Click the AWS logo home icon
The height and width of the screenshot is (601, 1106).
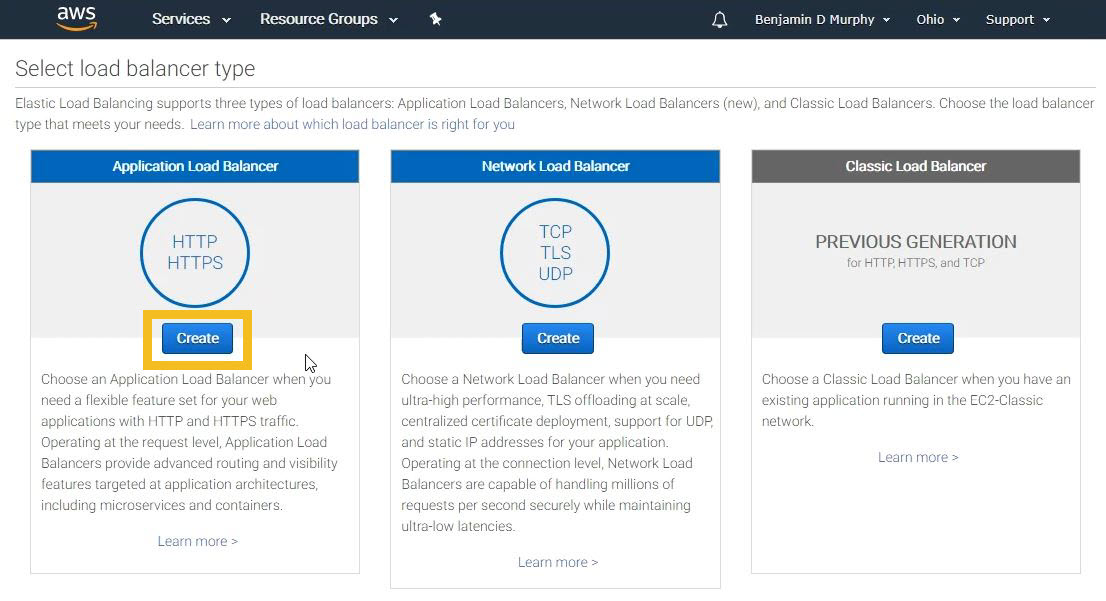[x=76, y=18]
